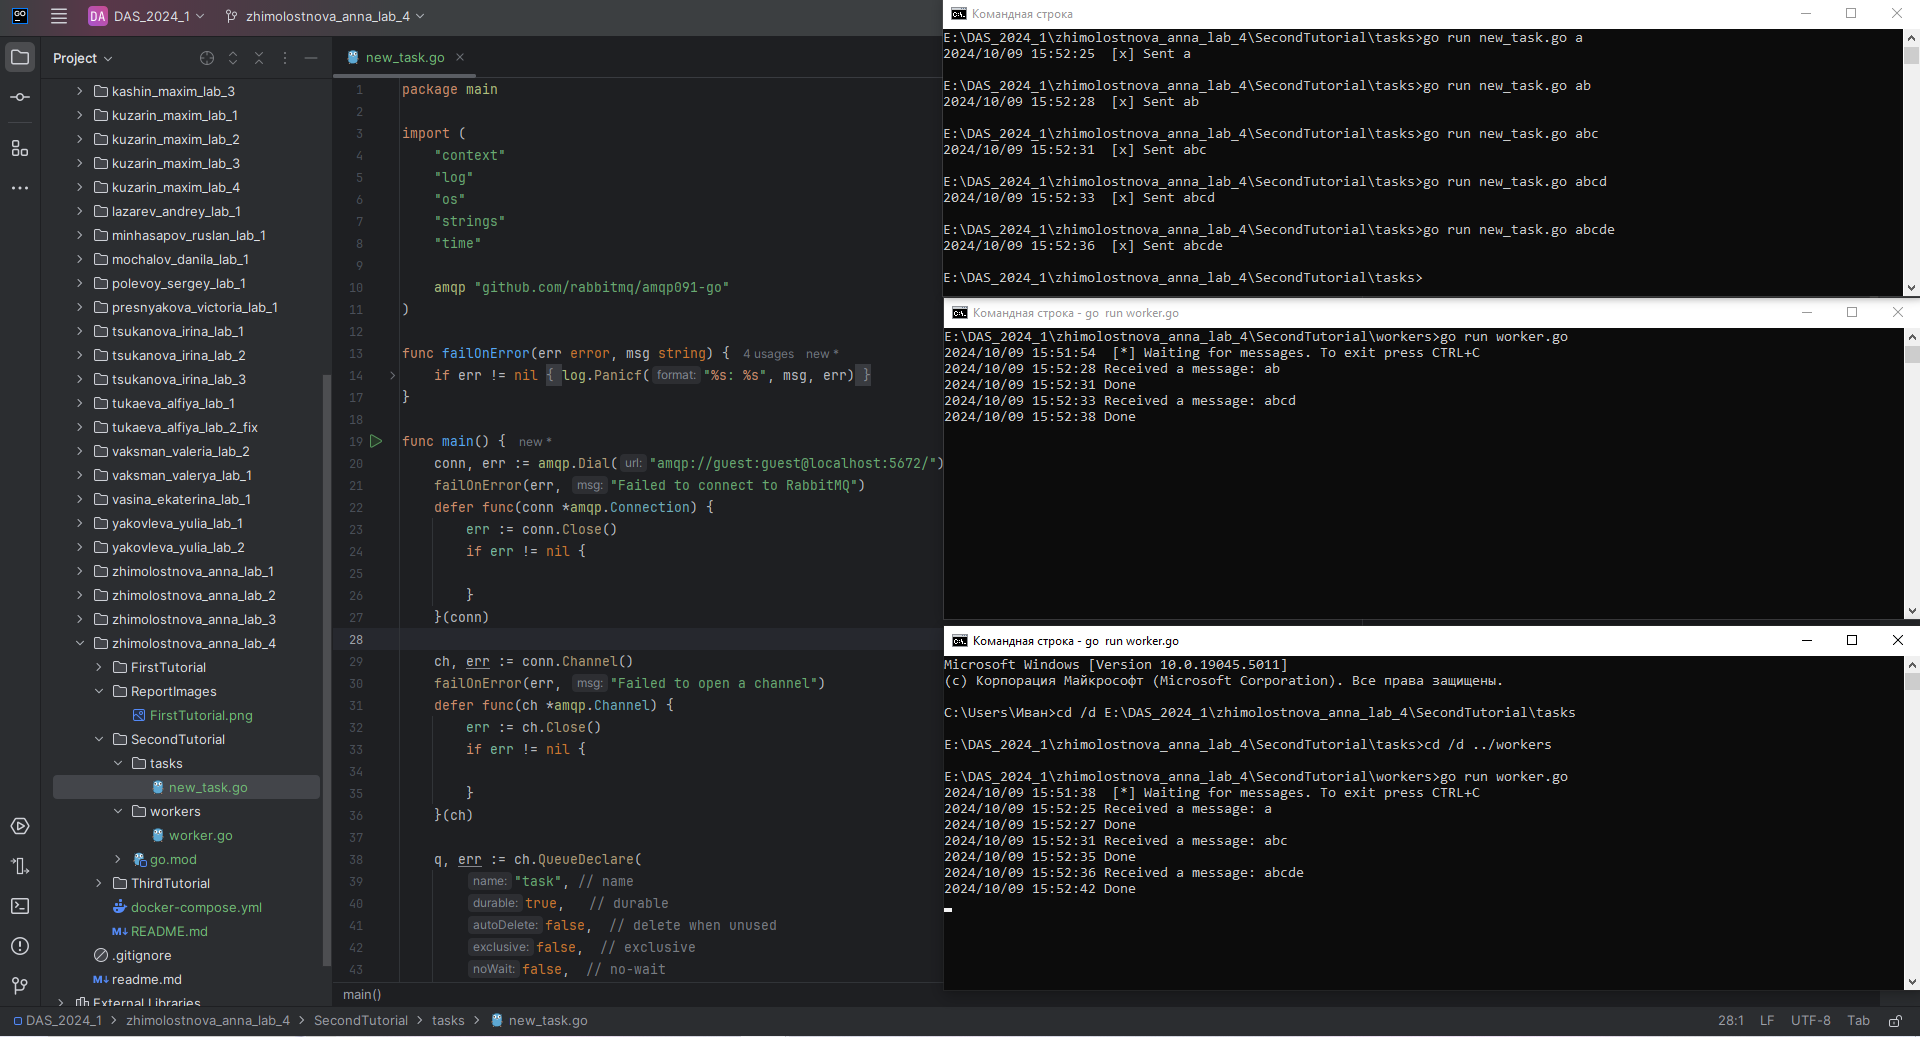Open go to line 28:1 indicator
The image size is (1920, 1037).
click(1731, 1021)
